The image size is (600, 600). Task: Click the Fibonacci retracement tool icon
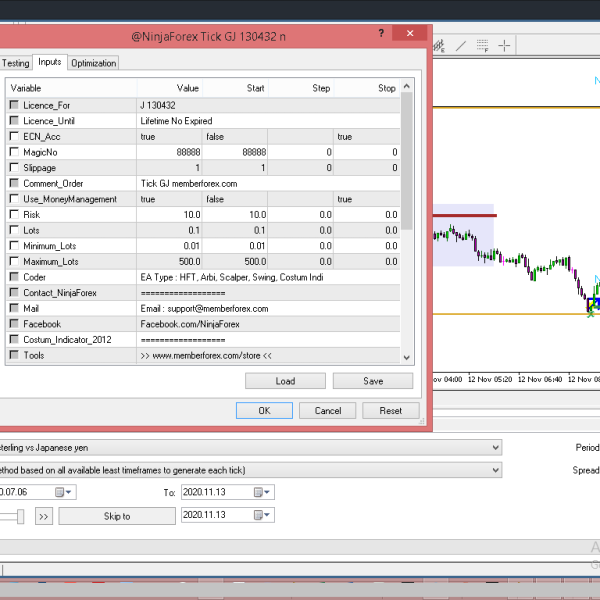tap(483, 45)
